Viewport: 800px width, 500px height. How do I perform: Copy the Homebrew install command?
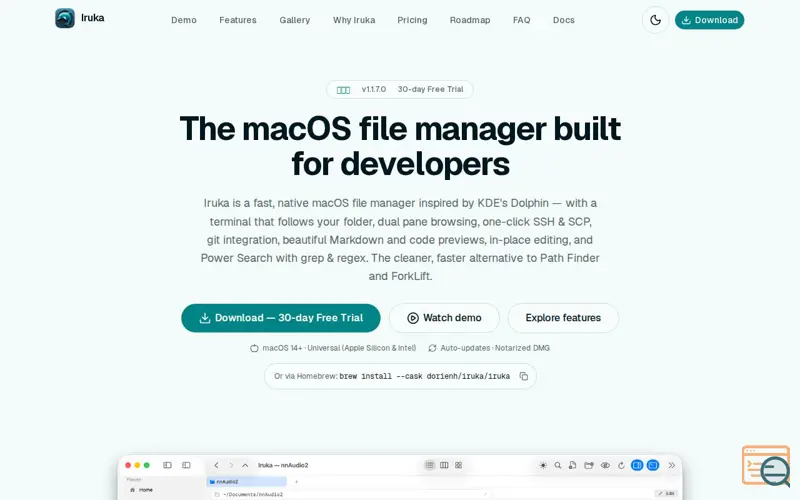point(523,376)
